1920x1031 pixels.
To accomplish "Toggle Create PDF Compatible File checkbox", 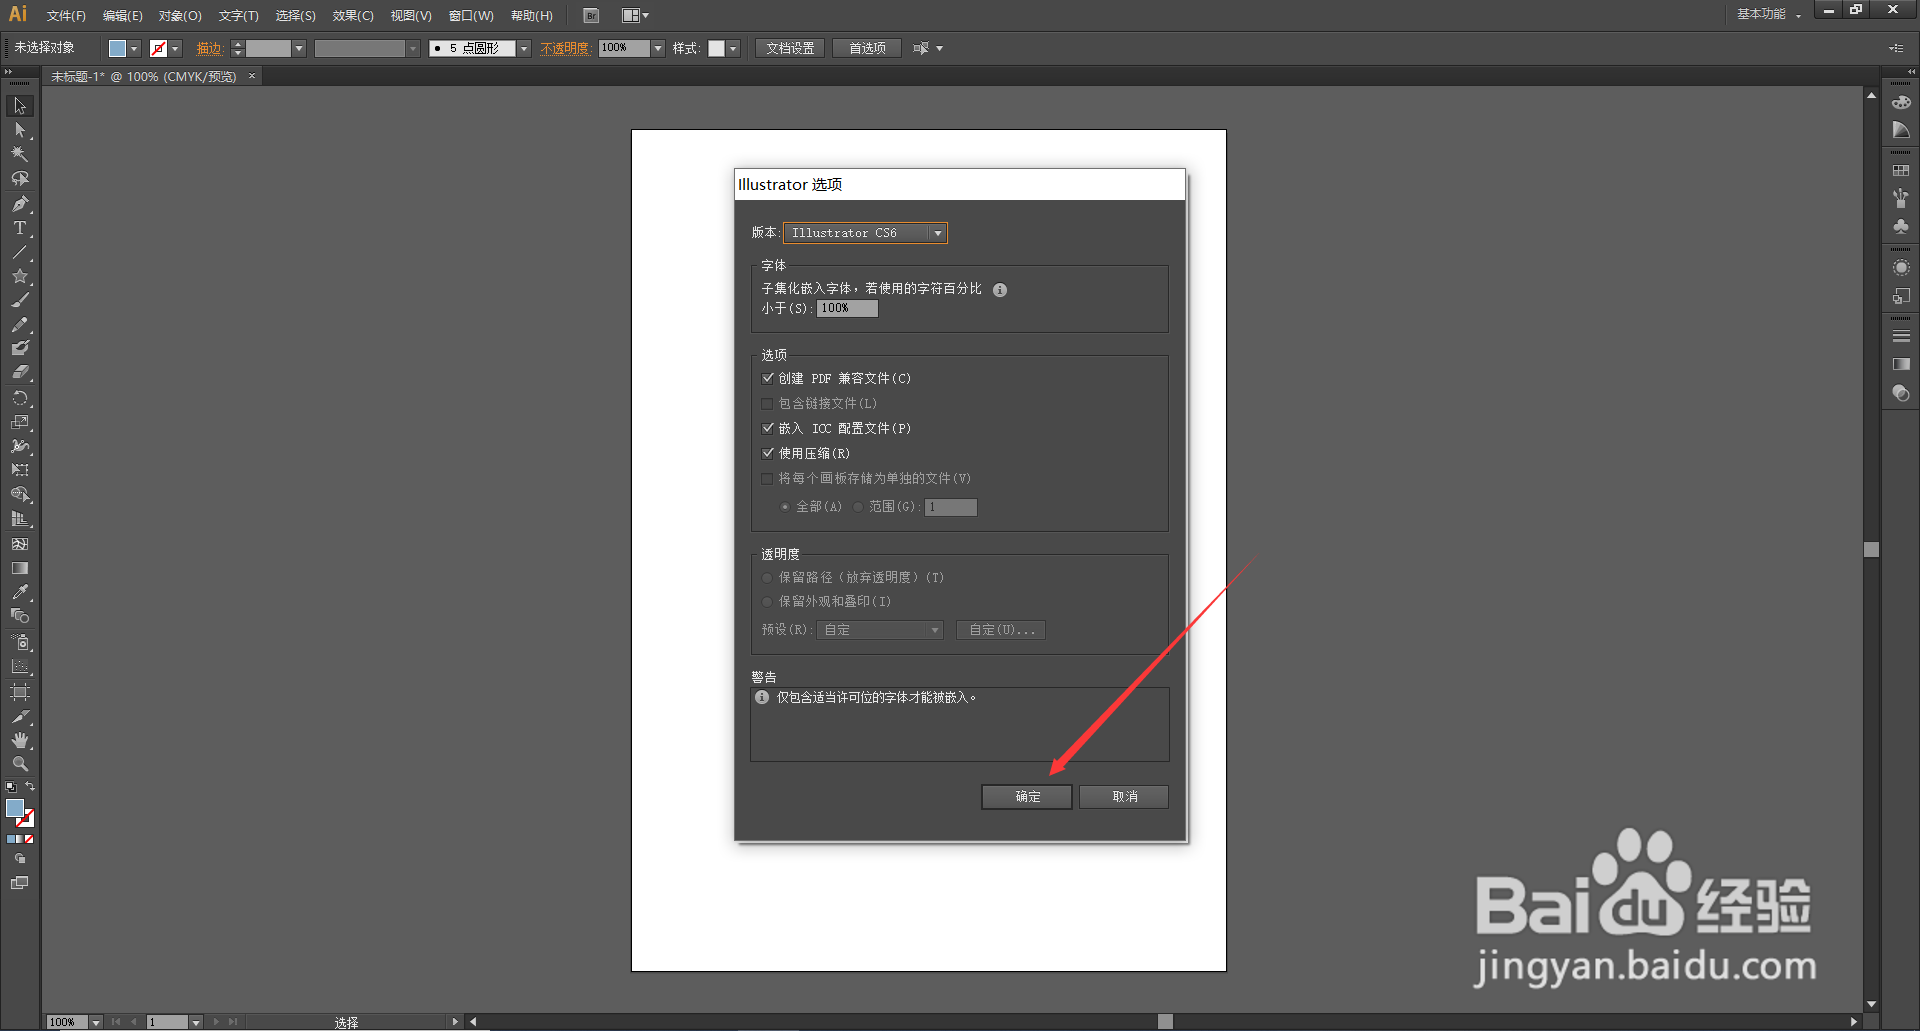I will [x=768, y=378].
